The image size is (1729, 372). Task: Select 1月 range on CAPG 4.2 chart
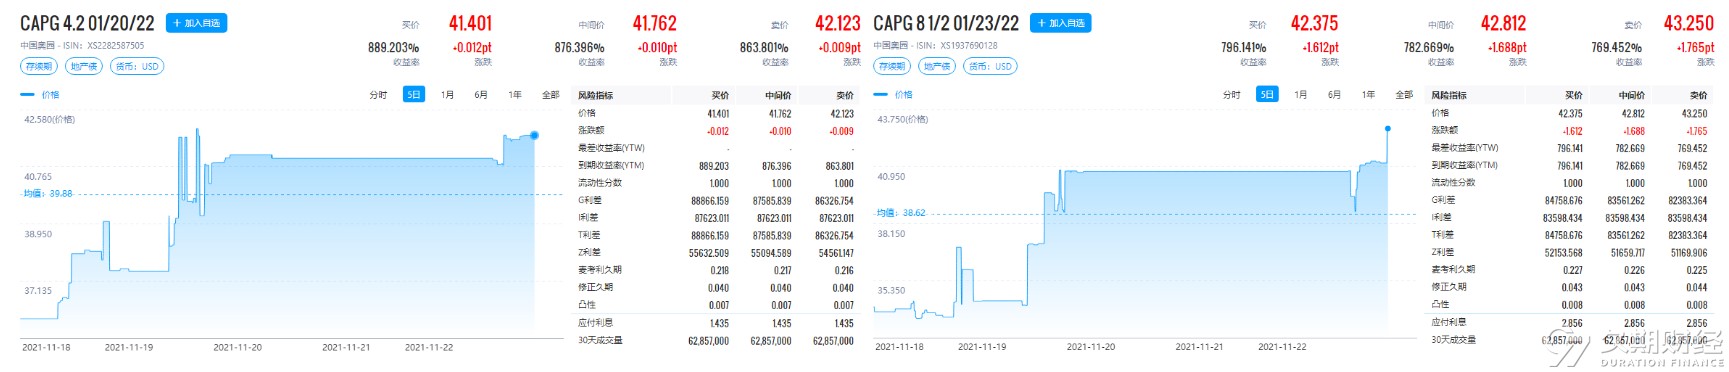(447, 95)
